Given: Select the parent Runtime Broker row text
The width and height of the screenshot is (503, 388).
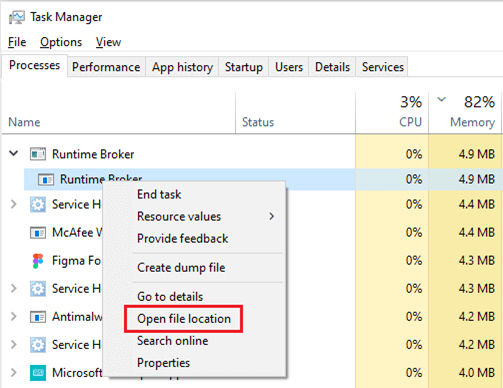Looking at the screenshot, I should coord(93,154).
